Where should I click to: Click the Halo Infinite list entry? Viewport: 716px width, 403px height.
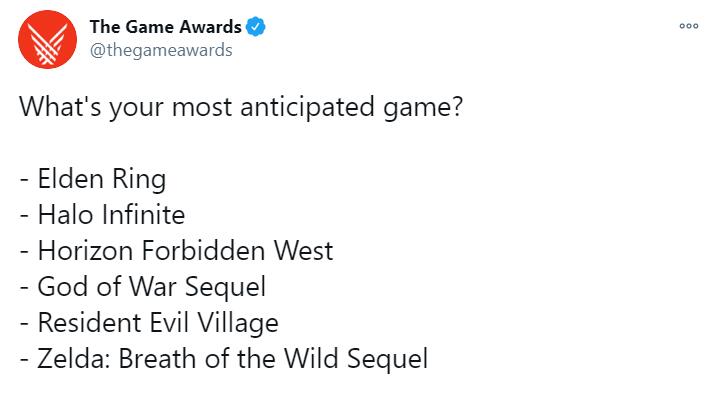tap(102, 215)
